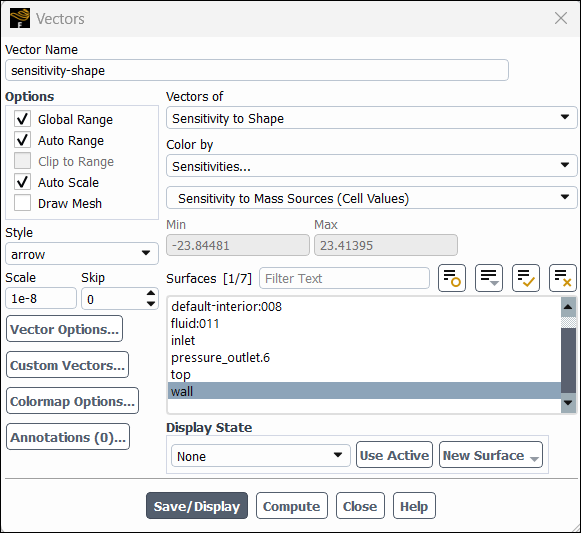Click the surfaces Filter Text field
Image resolution: width=581 pixels, height=533 pixels.
pos(344,278)
